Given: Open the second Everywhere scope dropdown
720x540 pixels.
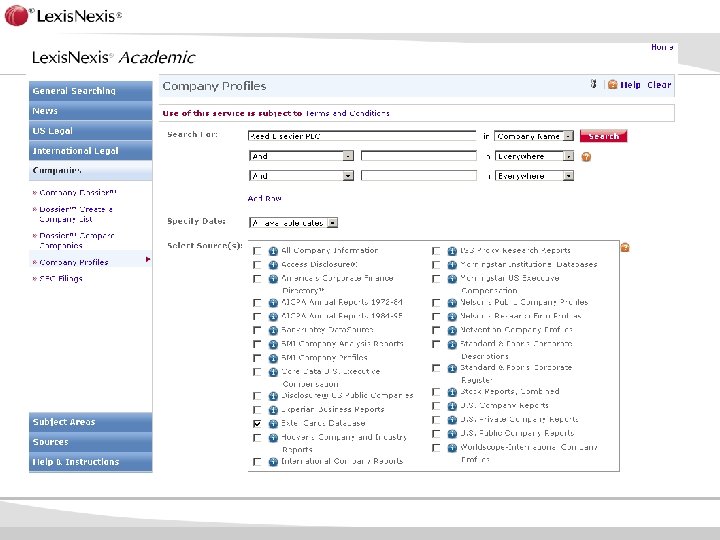Looking at the screenshot, I should [534, 176].
